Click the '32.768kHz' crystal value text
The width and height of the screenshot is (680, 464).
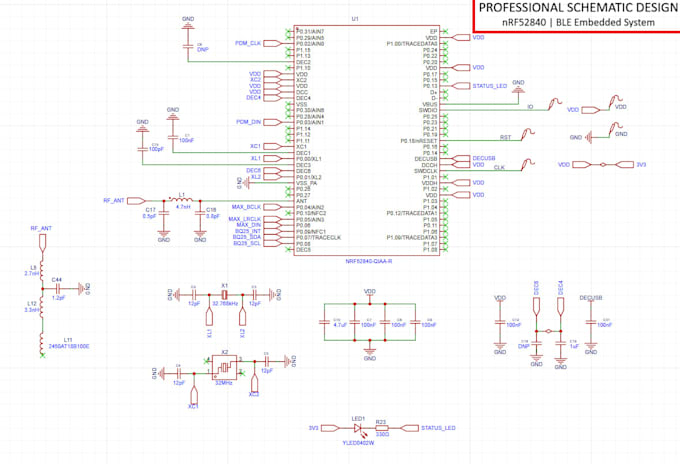coord(225,304)
